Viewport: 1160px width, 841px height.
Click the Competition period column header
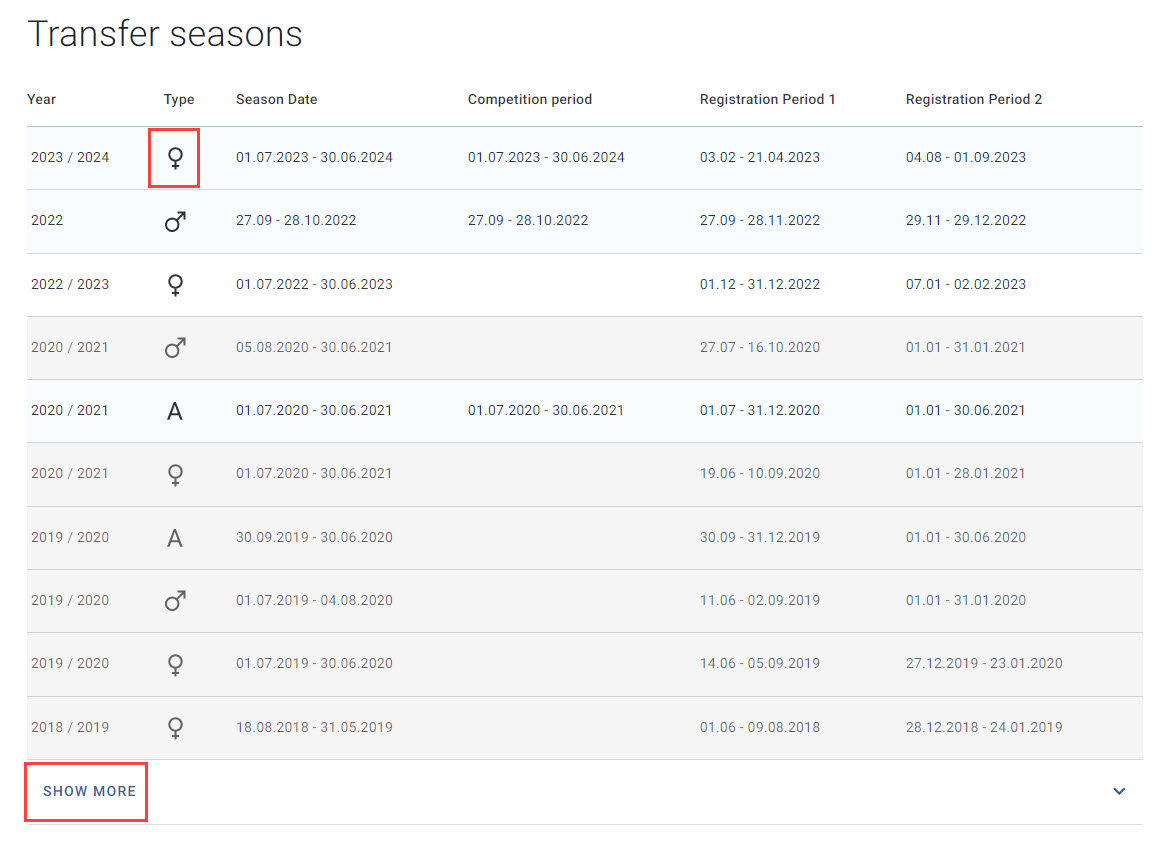coord(530,99)
